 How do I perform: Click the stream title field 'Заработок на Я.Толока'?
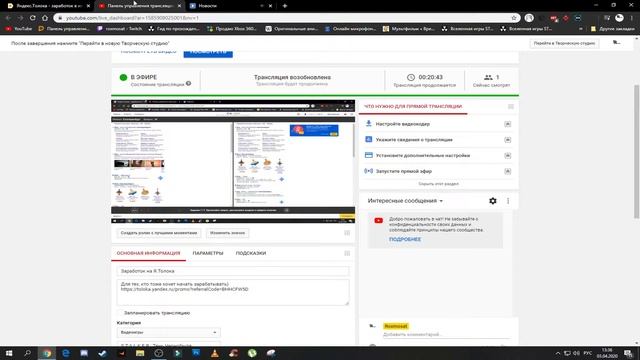[x=233, y=271]
